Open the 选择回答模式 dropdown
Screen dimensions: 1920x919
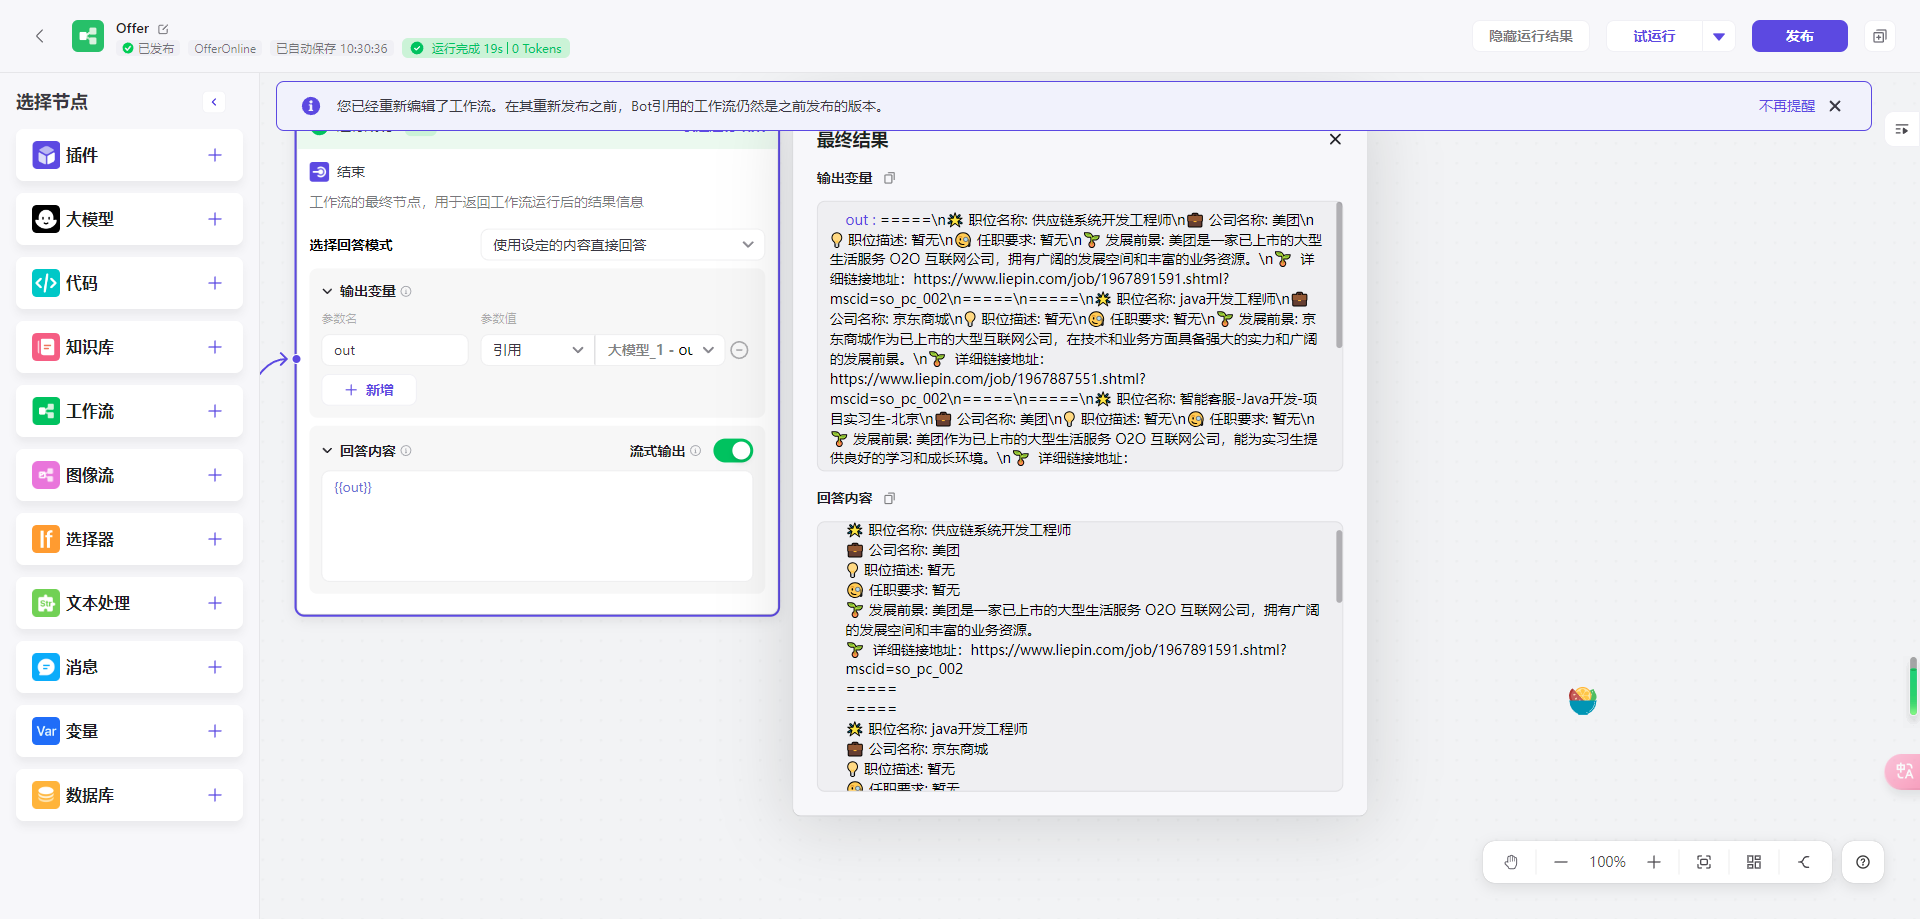(622, 245)
